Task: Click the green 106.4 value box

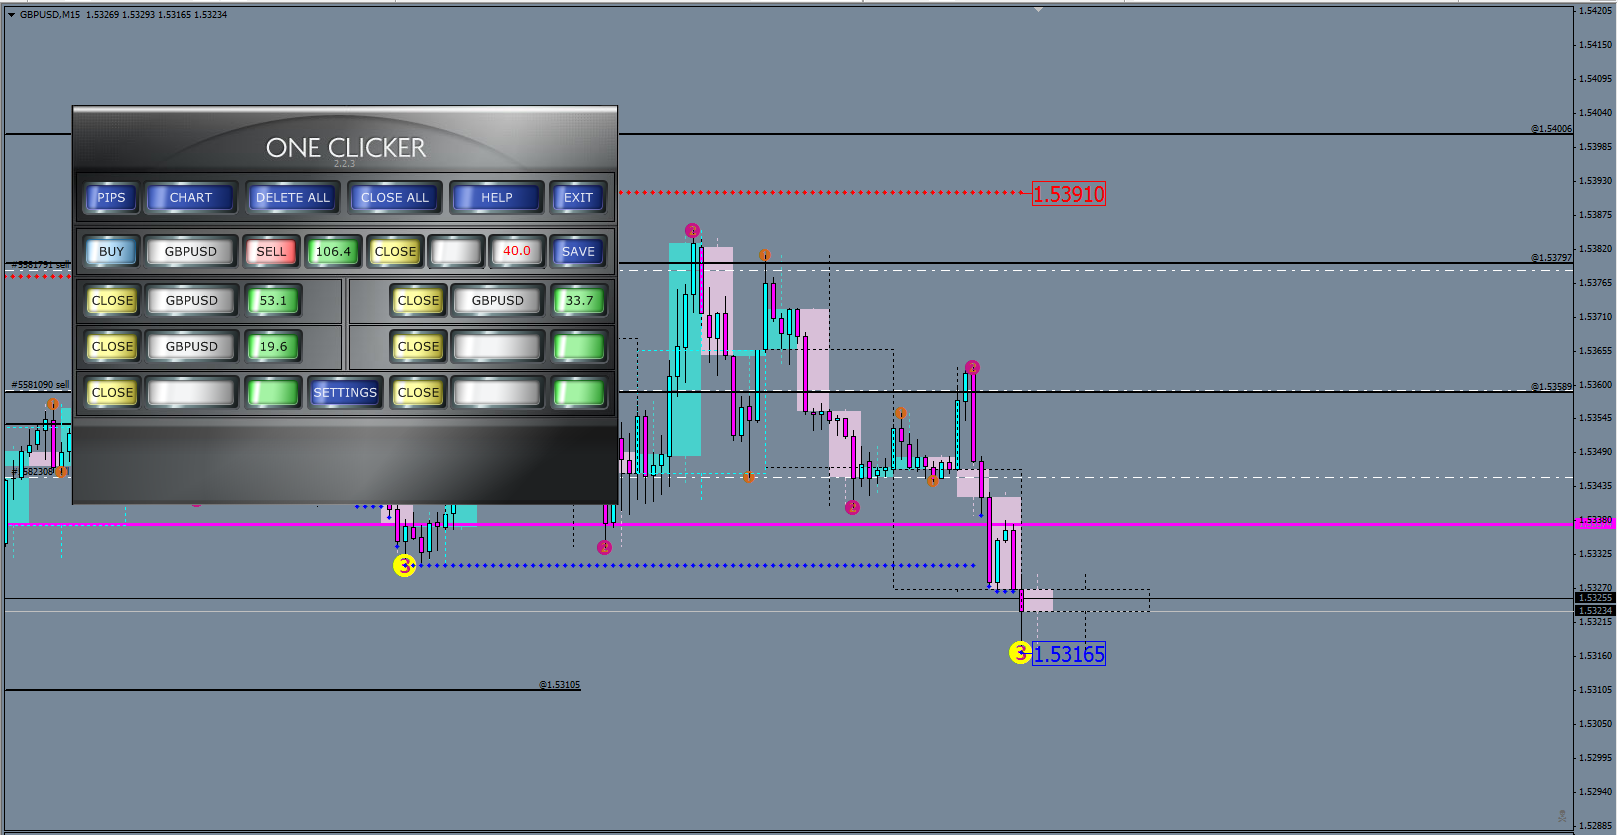Action: [x=333, y=251]
